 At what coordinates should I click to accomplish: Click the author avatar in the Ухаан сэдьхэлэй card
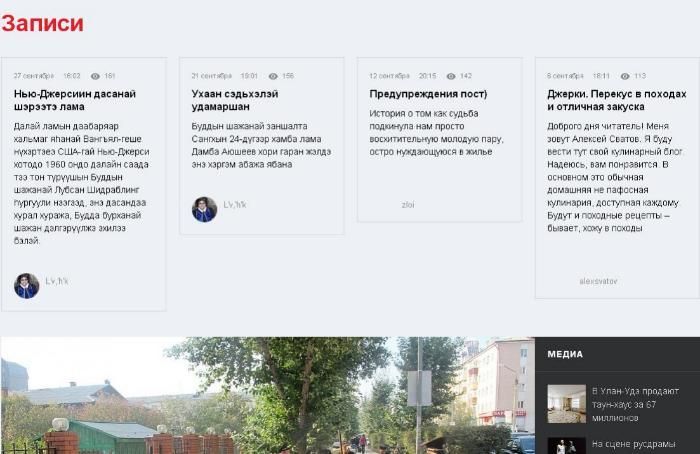pyautogui.click(x=204, y=209)
